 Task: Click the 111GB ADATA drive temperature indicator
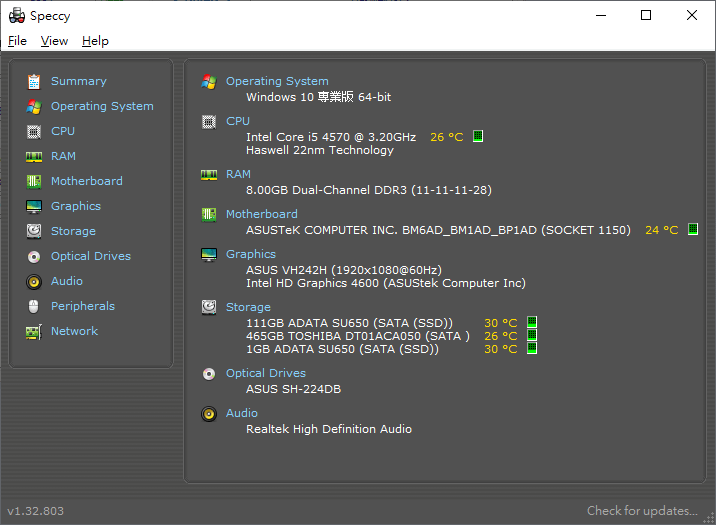point(532,322)
